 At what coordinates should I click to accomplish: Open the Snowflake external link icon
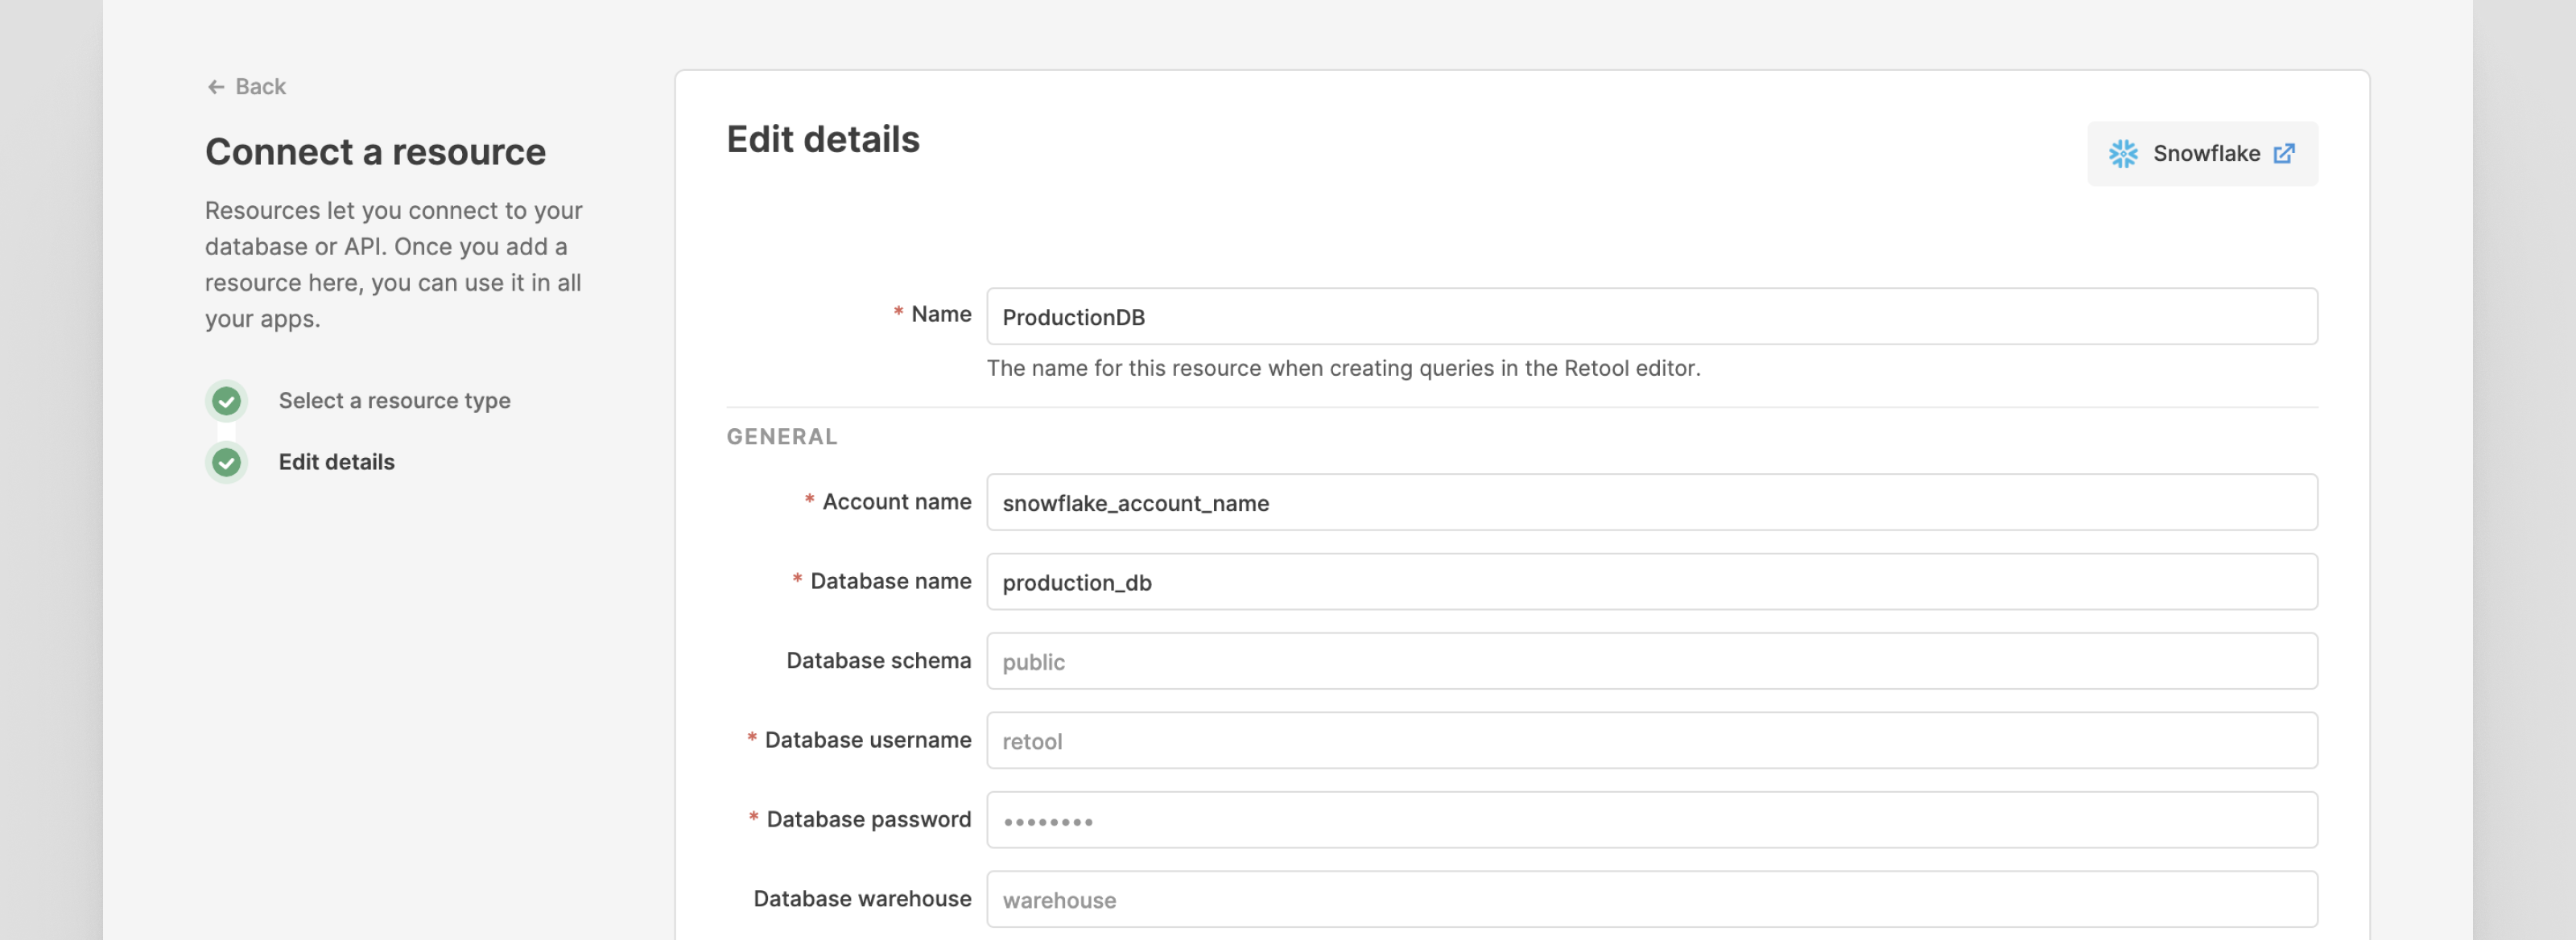point(2284,153)
